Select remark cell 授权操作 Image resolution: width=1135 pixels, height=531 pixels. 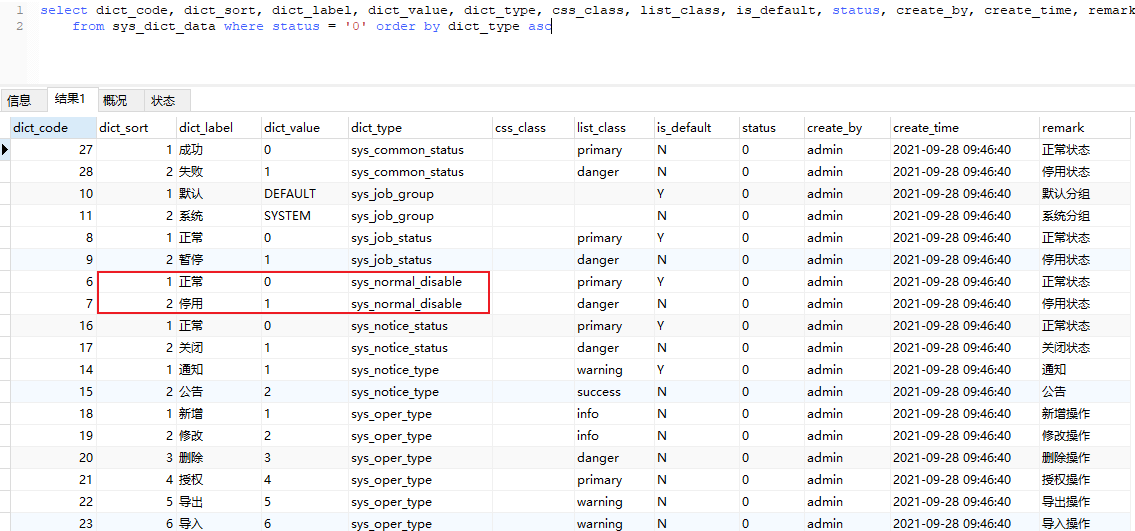(x=1087, y=480)
